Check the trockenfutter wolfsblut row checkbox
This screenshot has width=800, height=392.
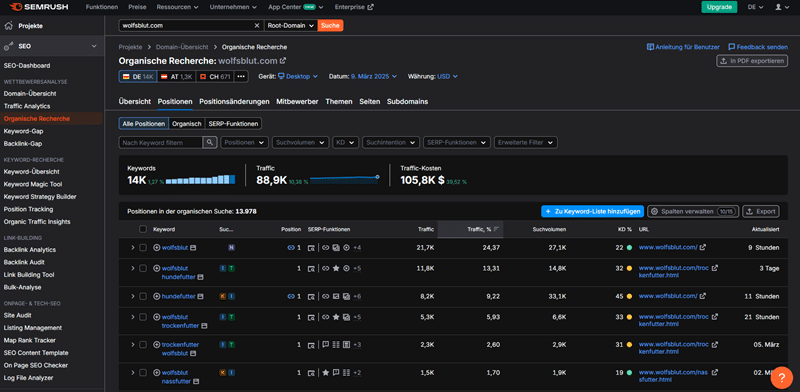click(x=143, y=345)
